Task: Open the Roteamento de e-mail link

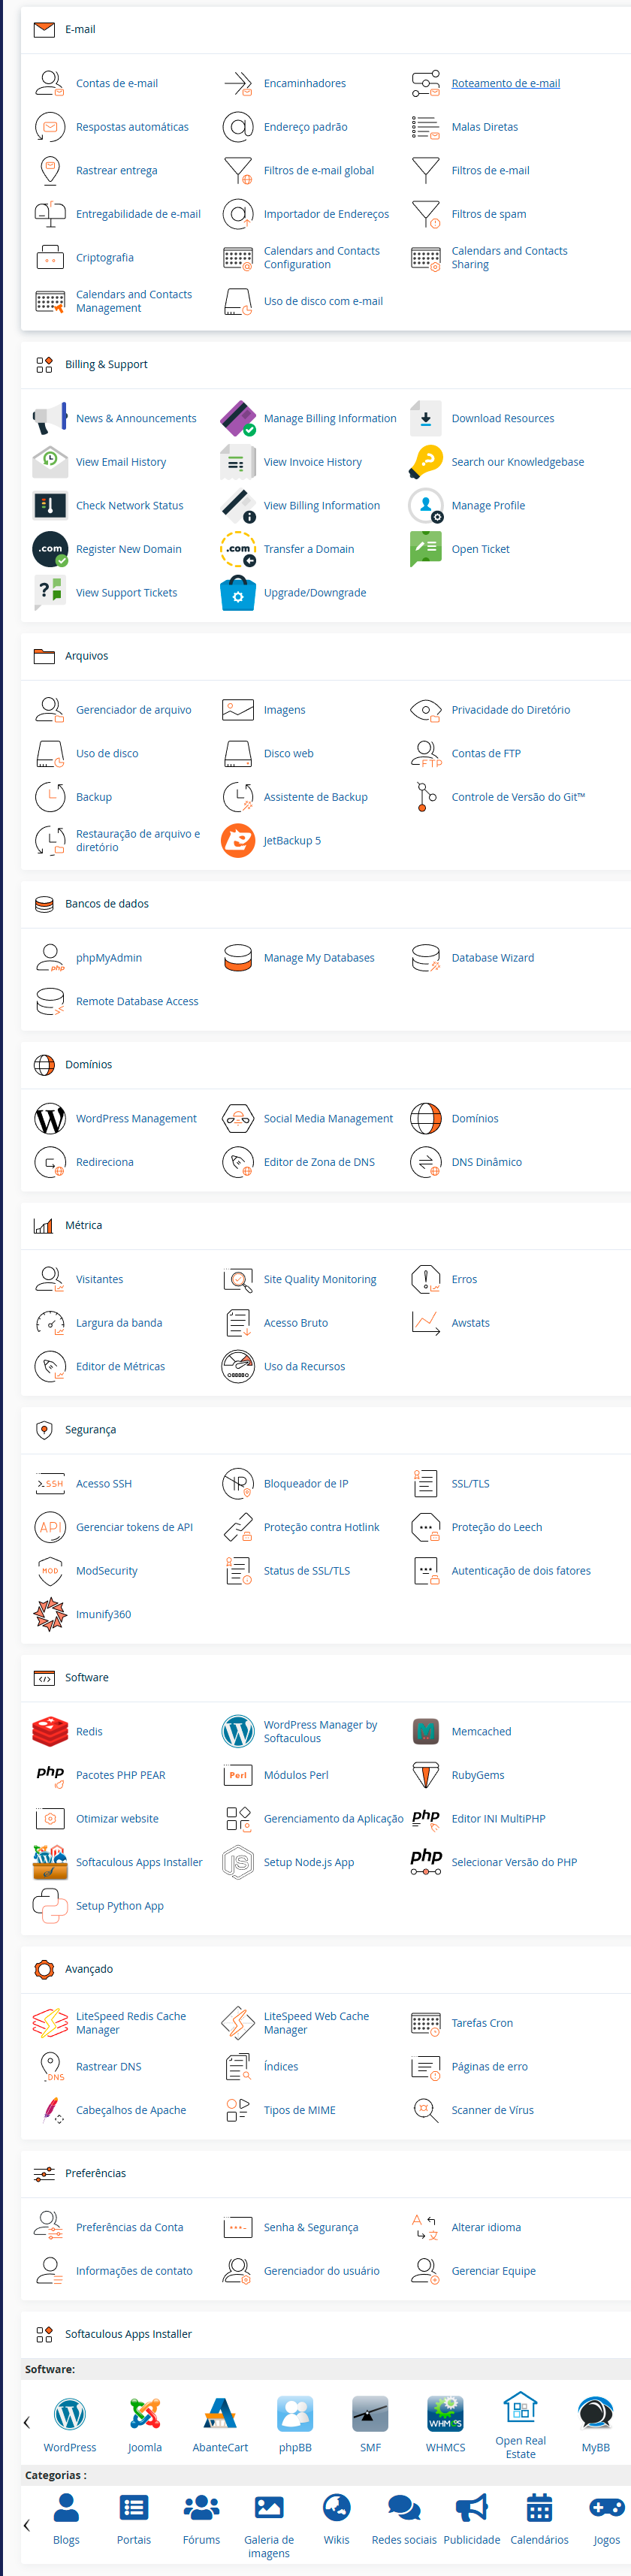Action: coord(505,83)
